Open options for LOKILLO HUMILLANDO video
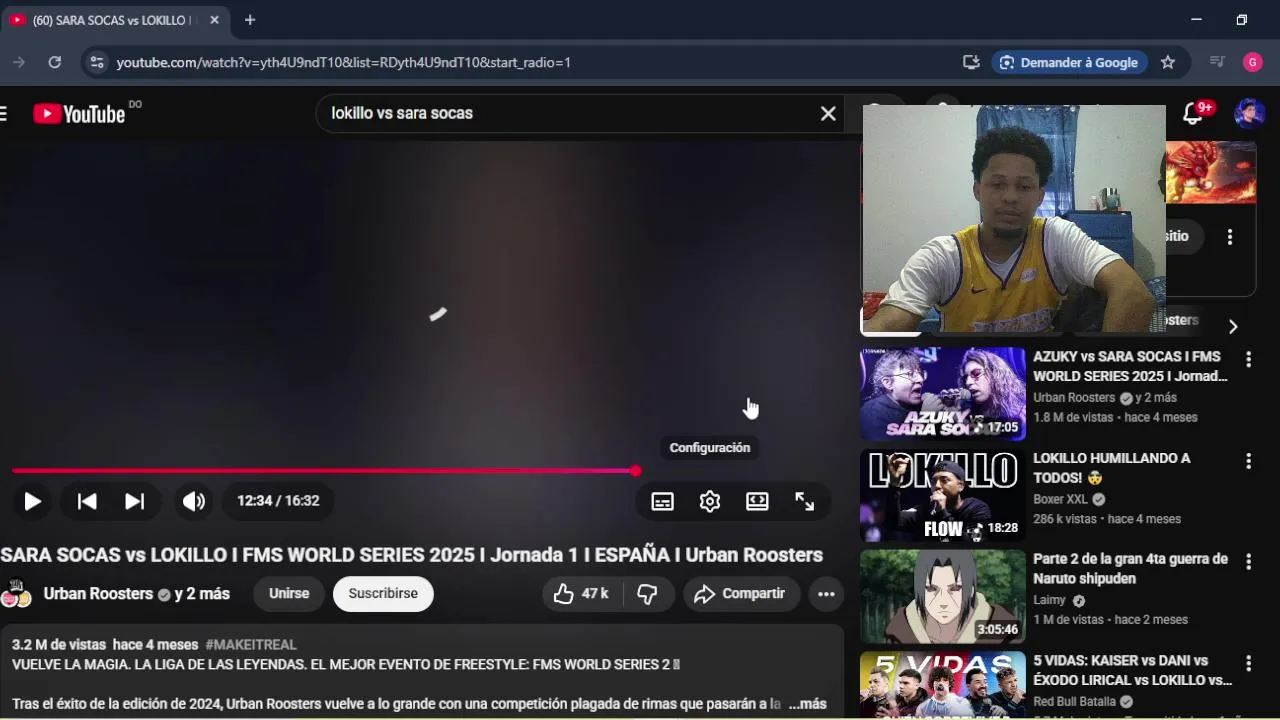Screen dimensions: 1280x720 click(1248, 461)
